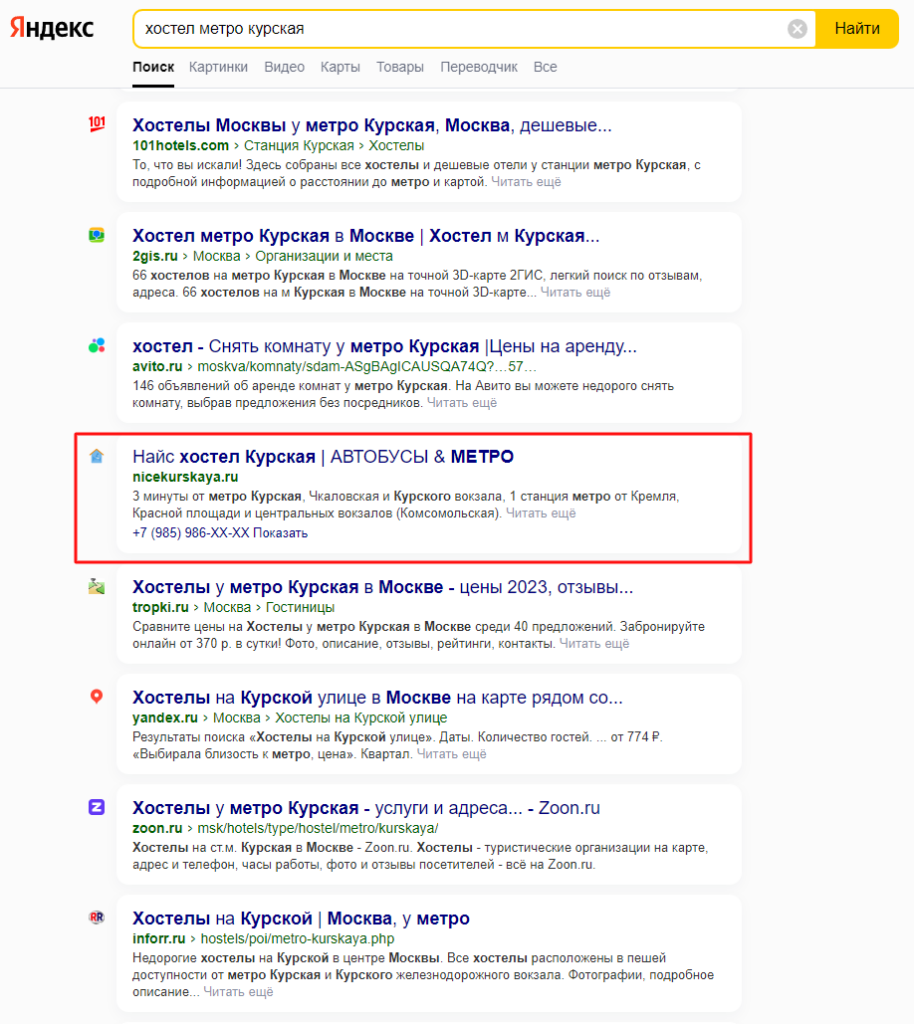Open result Хостелы на Курской | Москва, у метро

point(301,918)
